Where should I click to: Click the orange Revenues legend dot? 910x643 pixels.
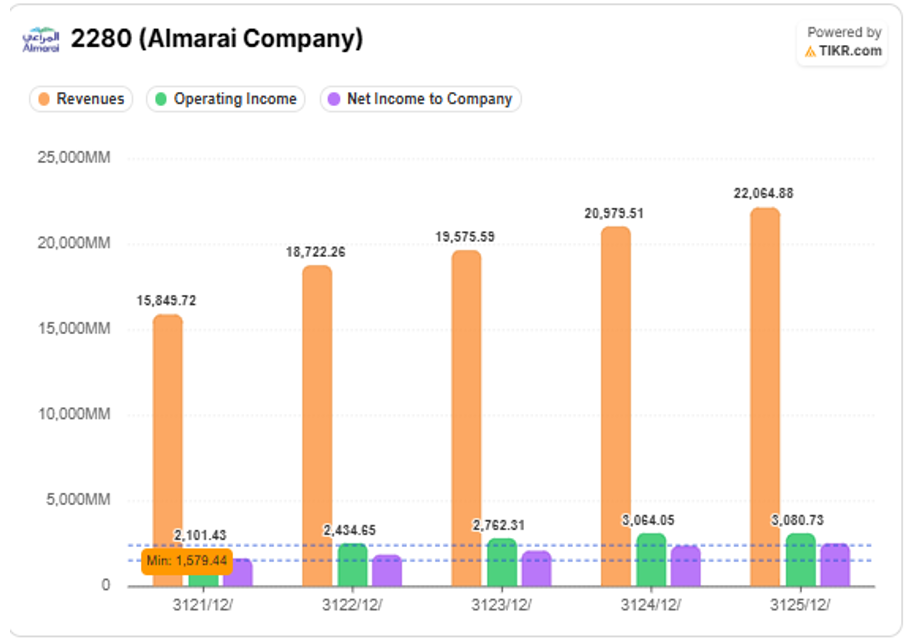[44, 99]
